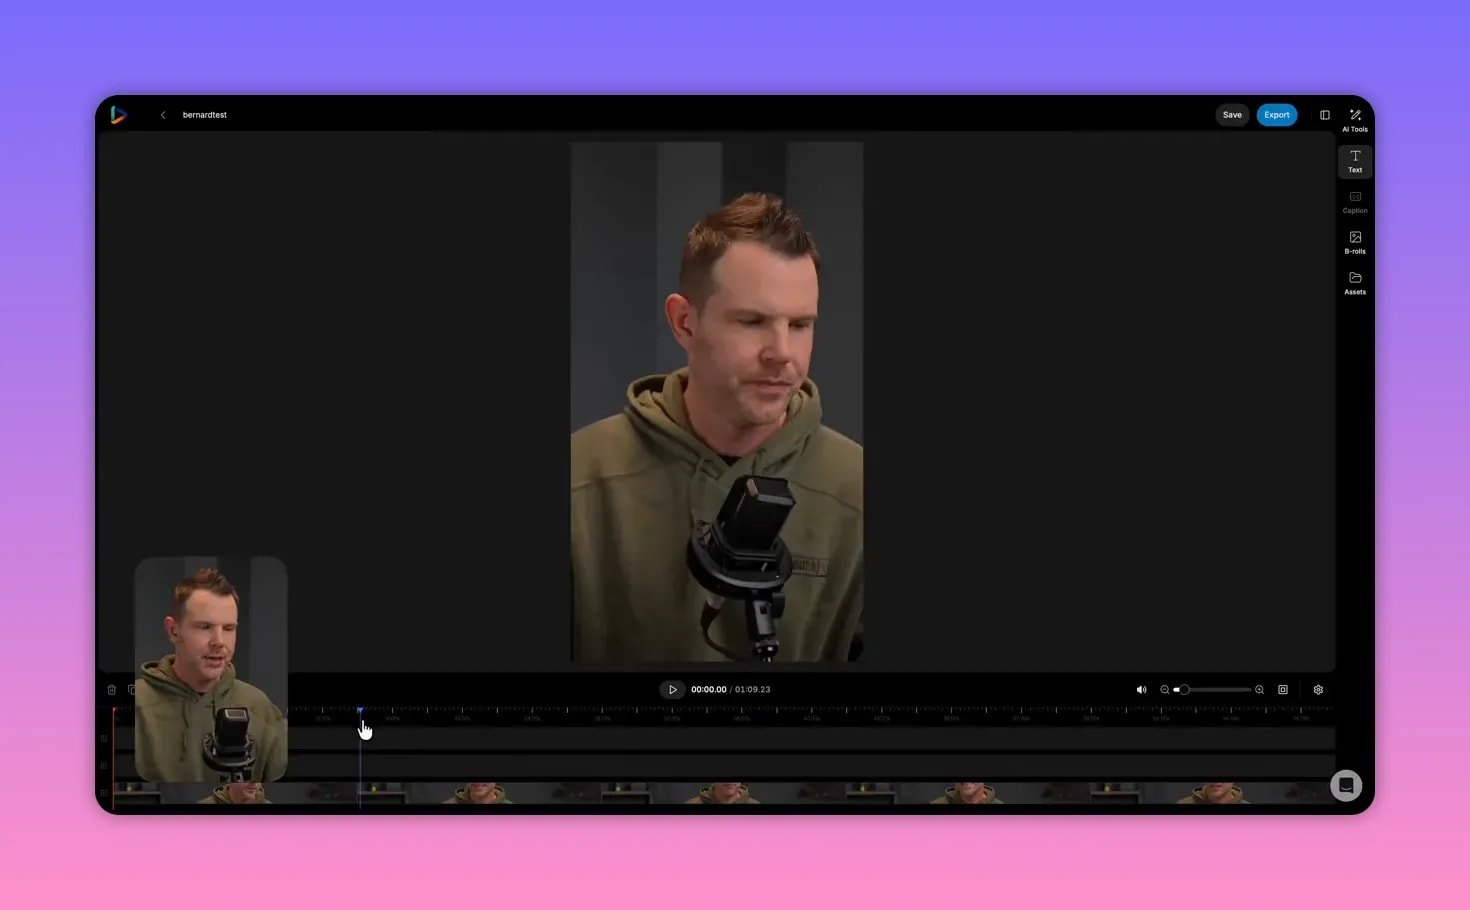Open the Assets panel

(x=1355, y=284)
